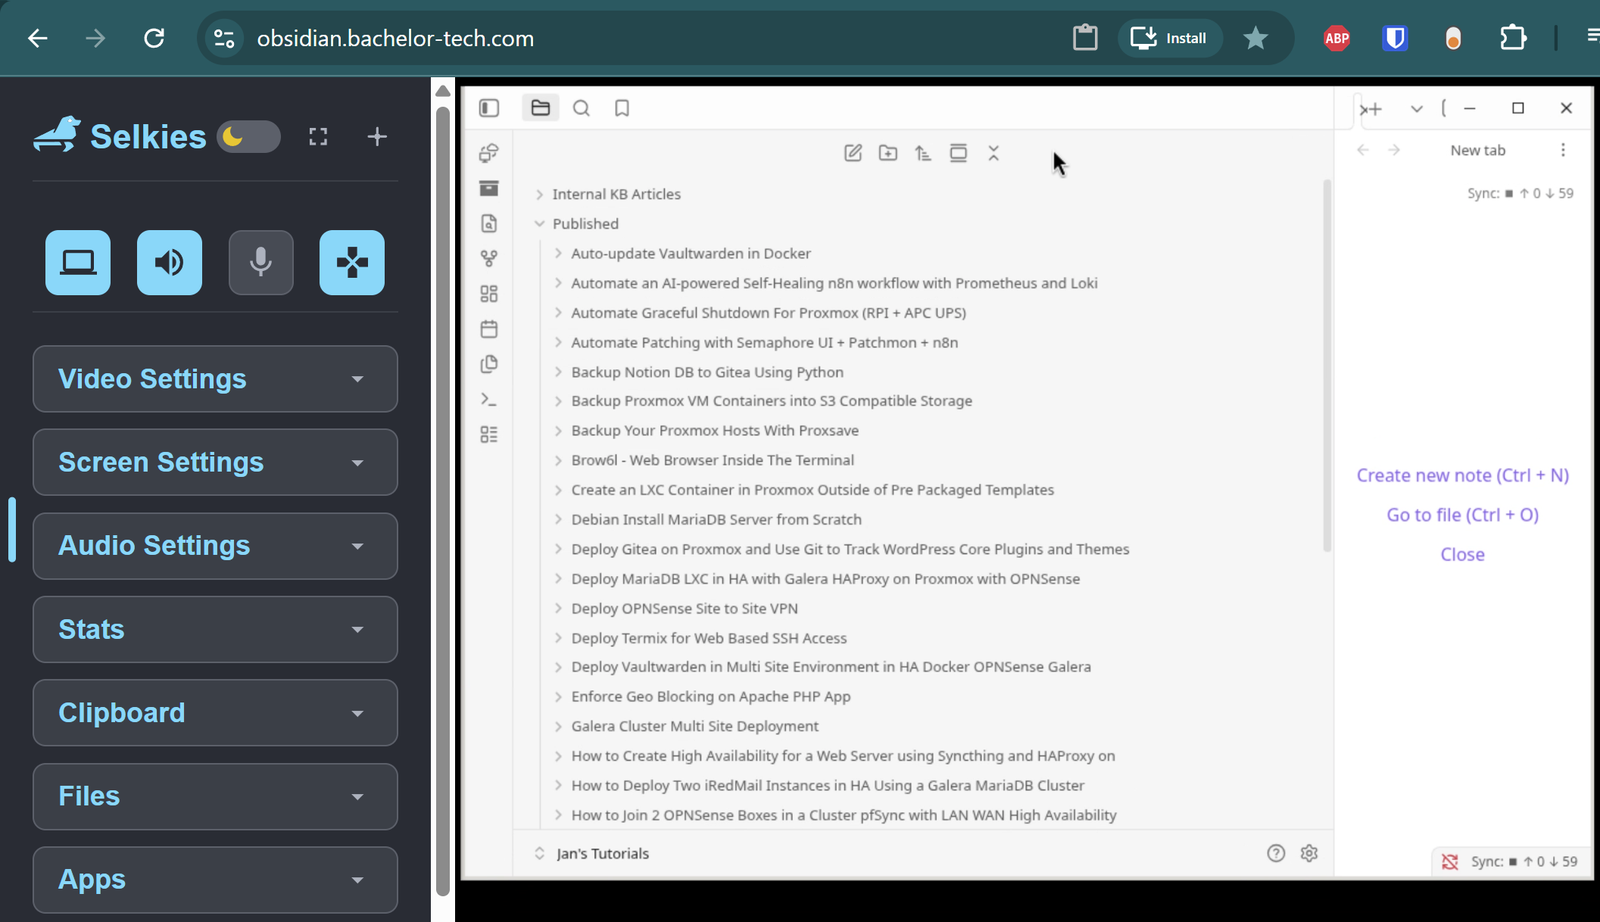The image size is (1600, 922).
Task: Expand the Video Settings section
Action: (215, 379)
